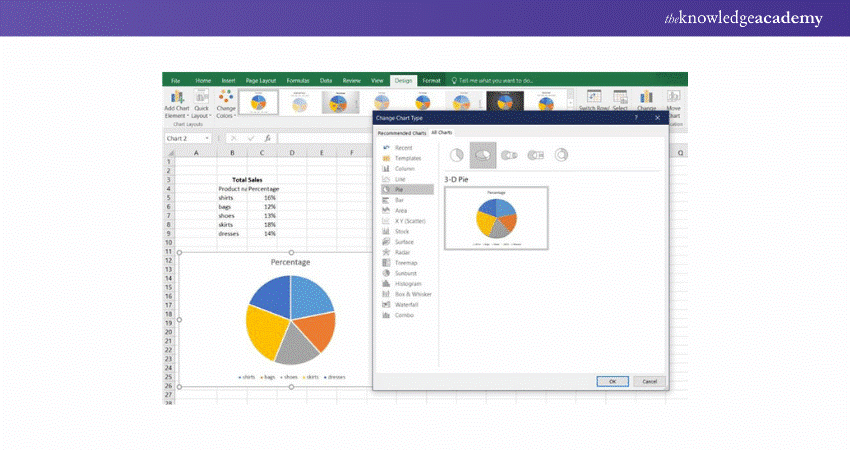Click the Move Chart icon in ribbon

pos(674,101)
